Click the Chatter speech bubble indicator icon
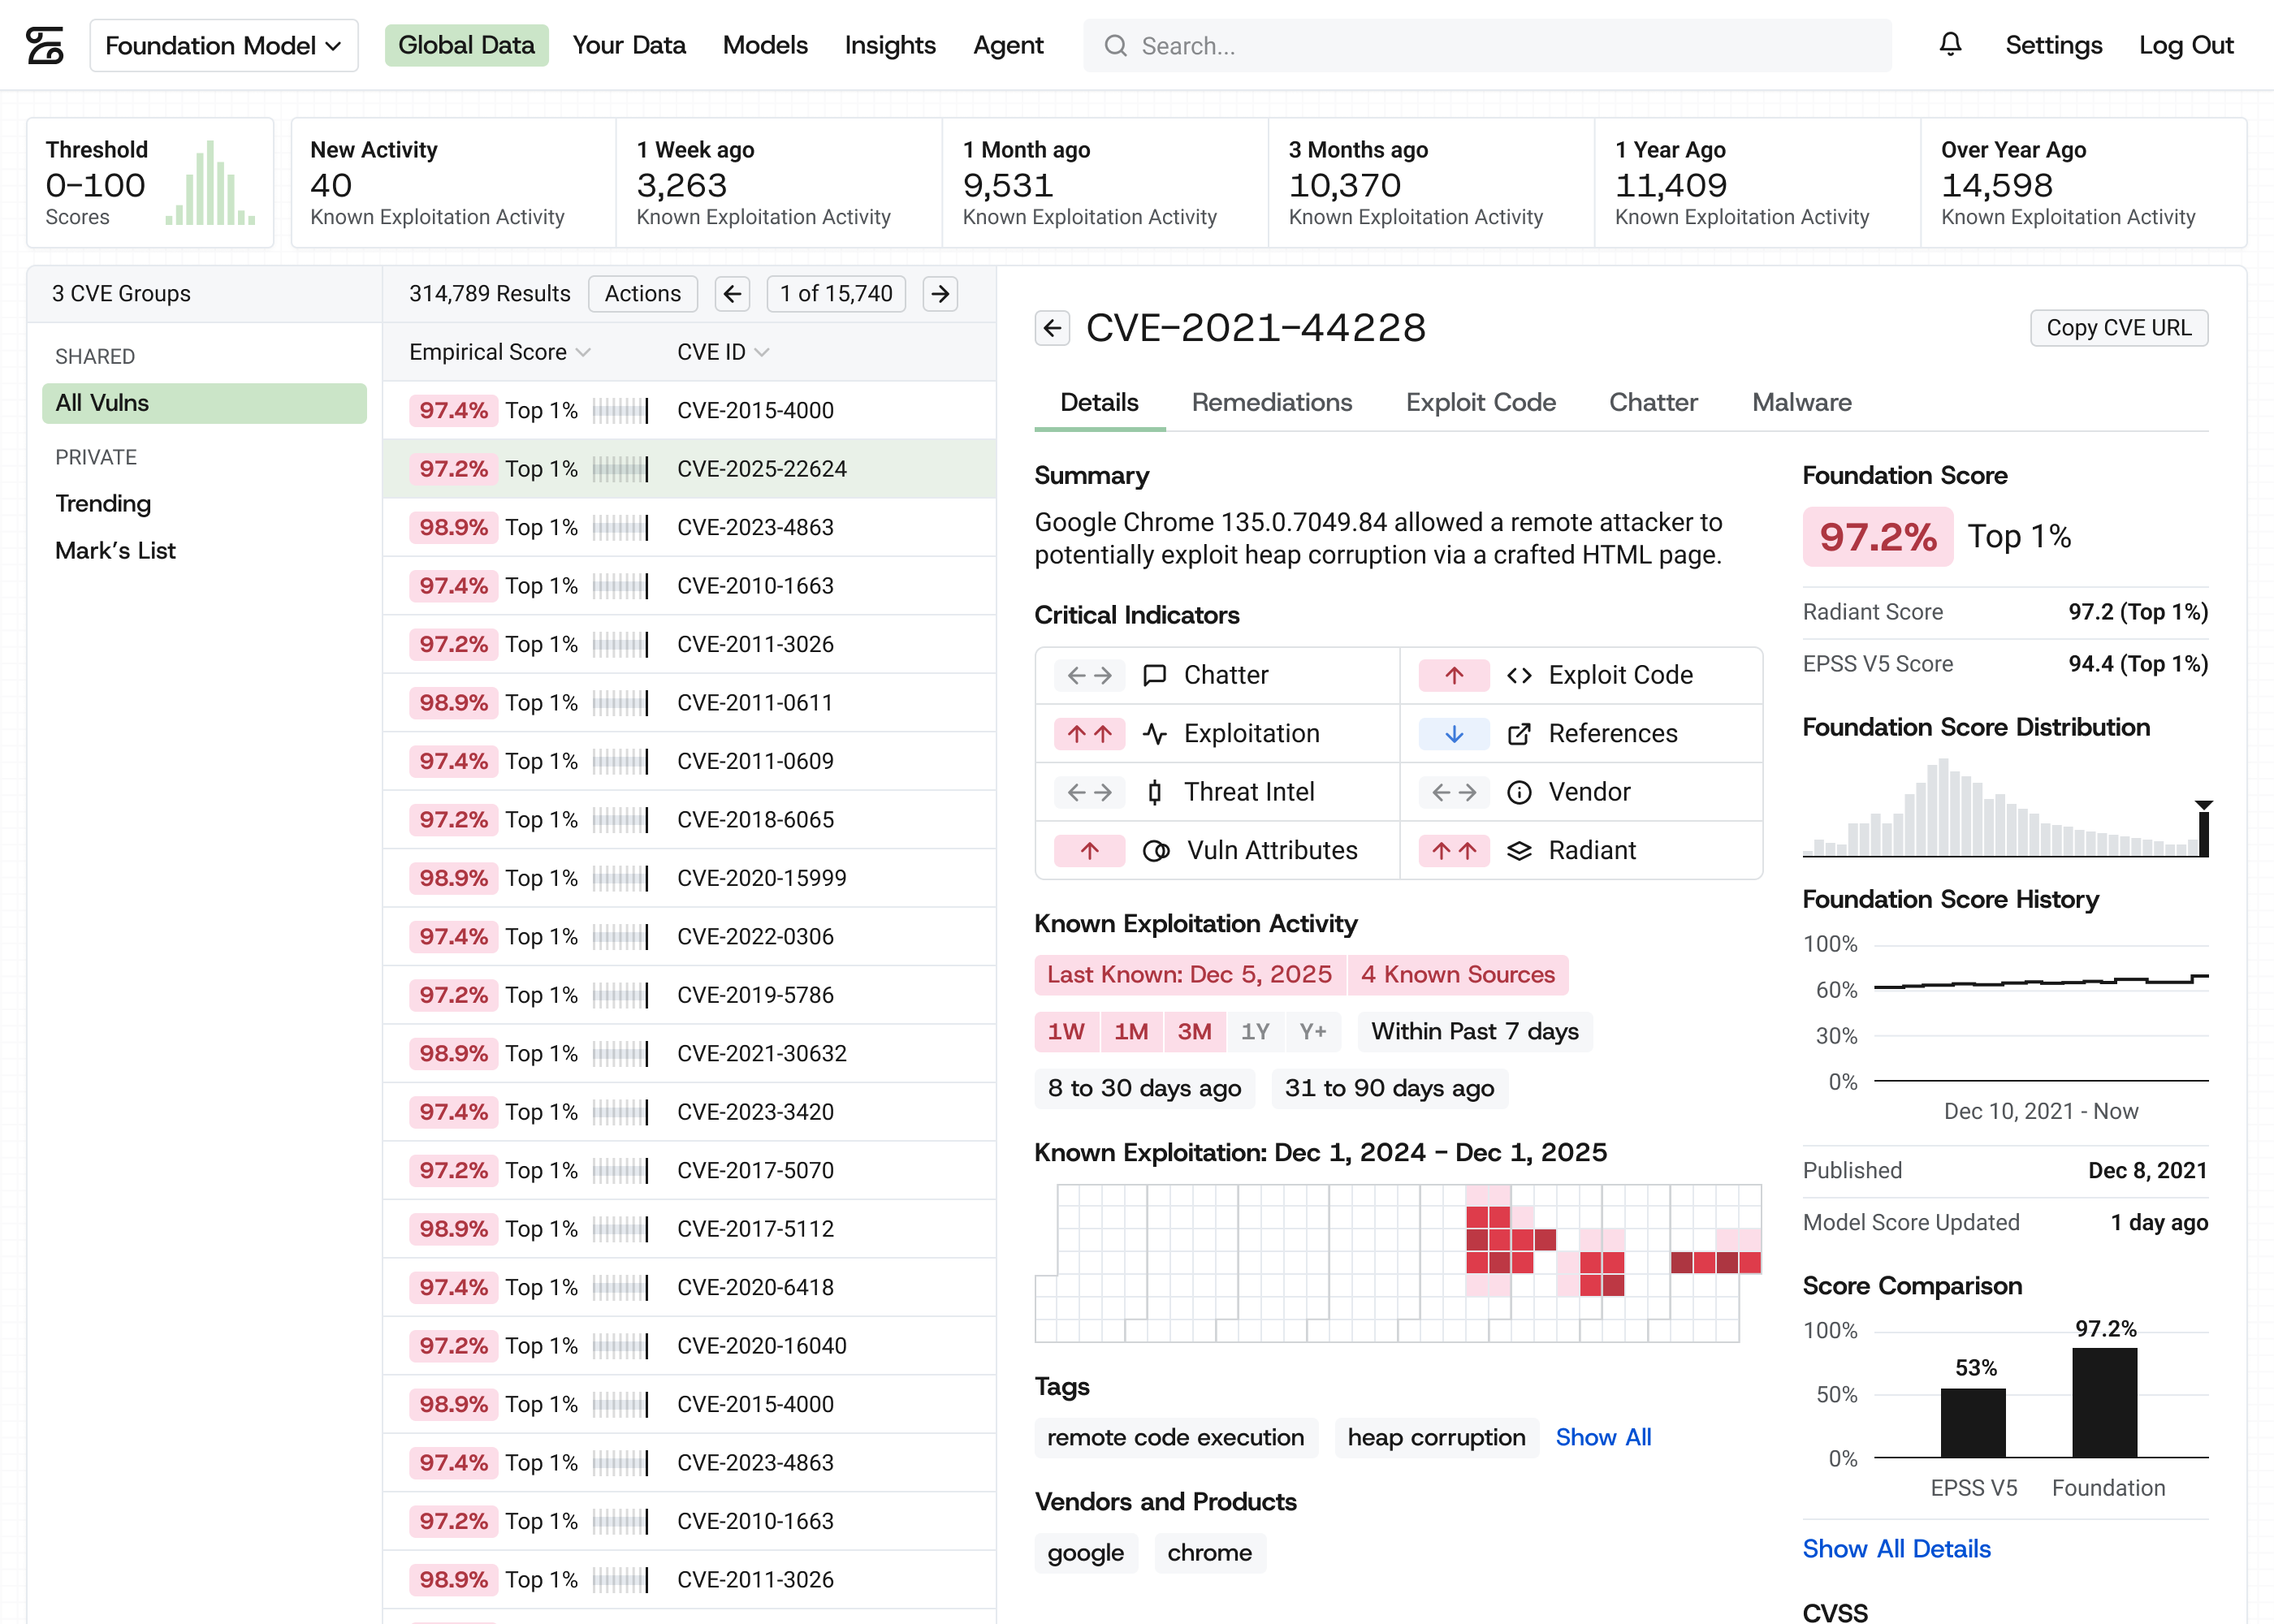The image size is (2274, 1624). pos(1154,675)
